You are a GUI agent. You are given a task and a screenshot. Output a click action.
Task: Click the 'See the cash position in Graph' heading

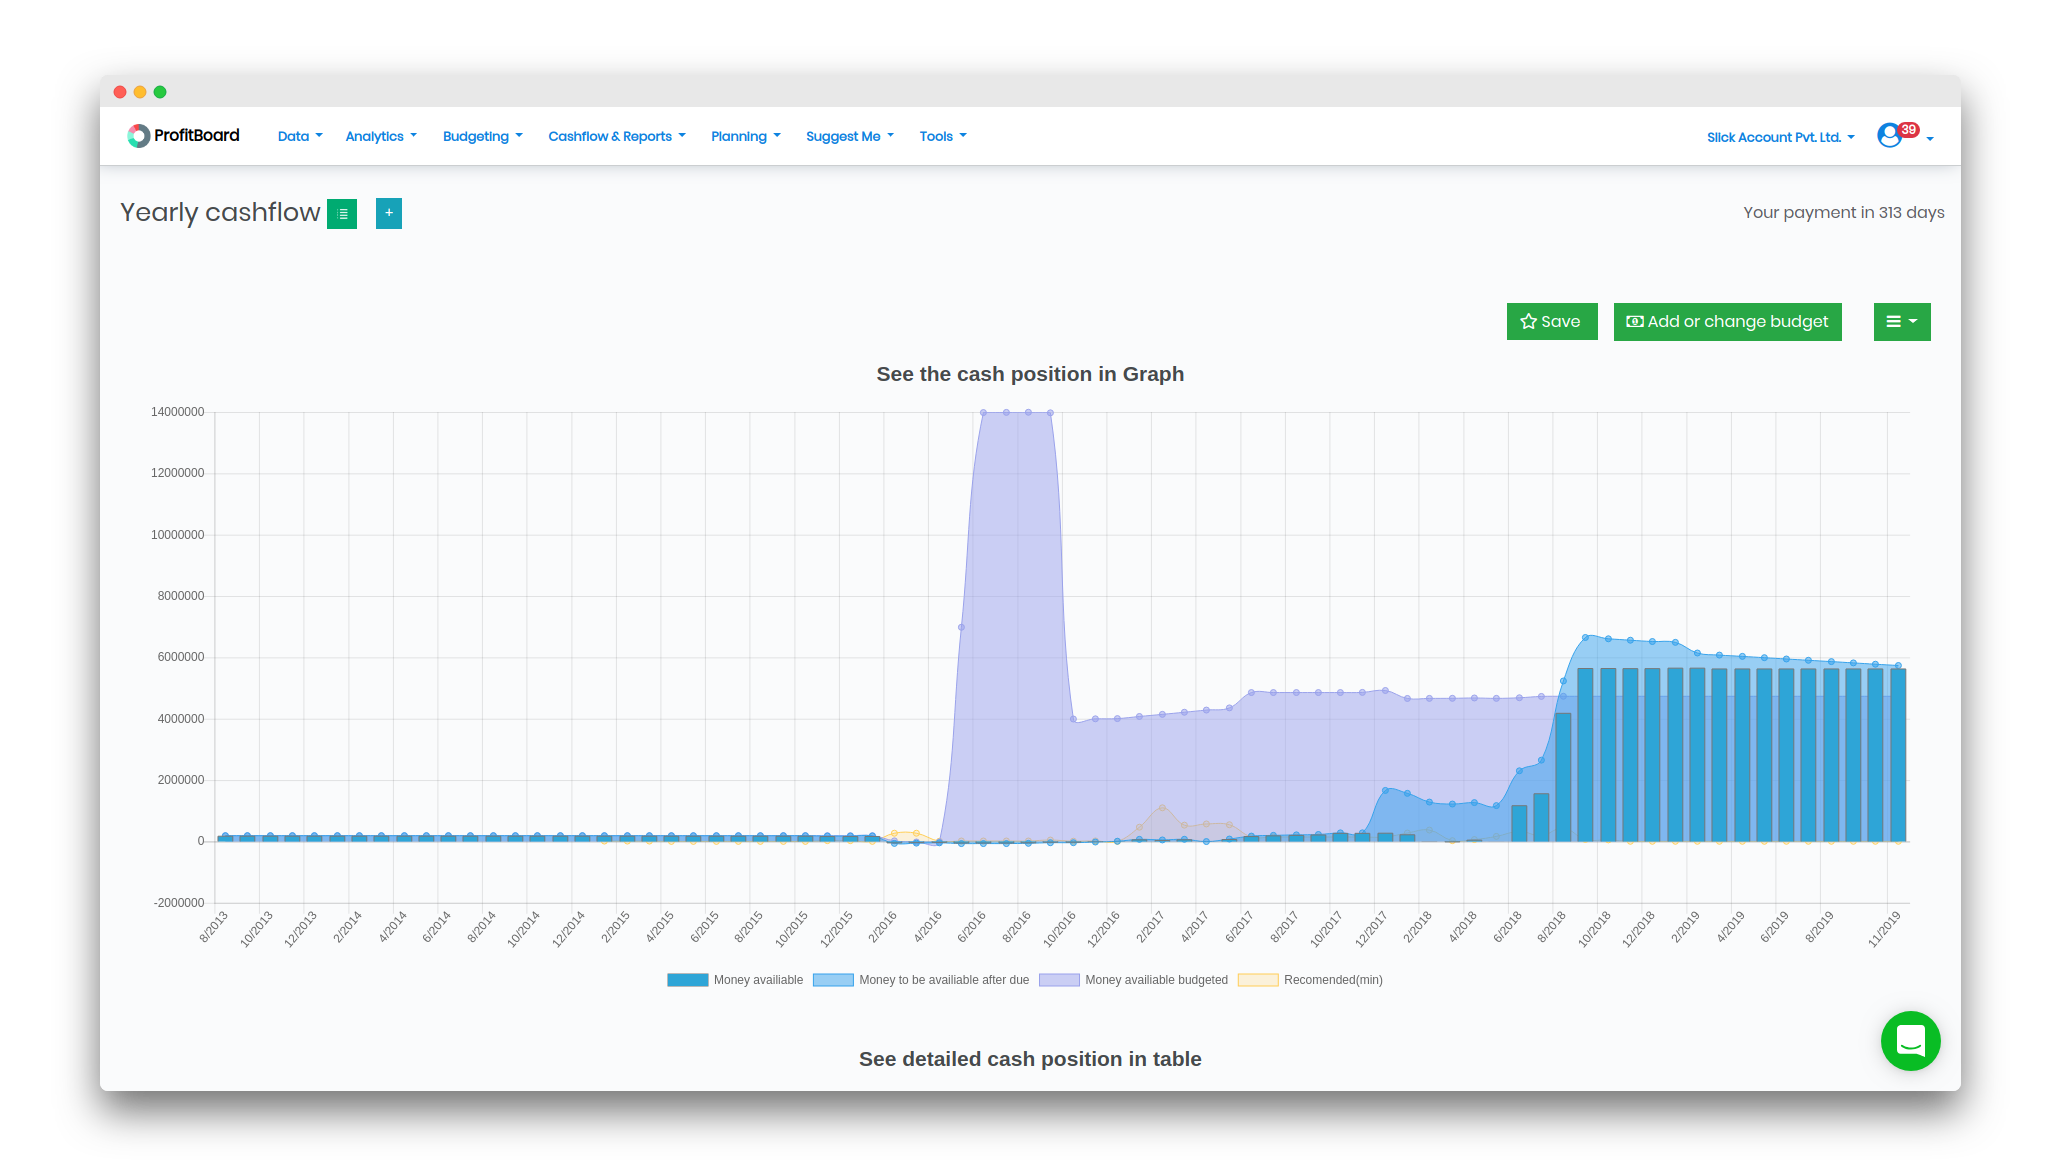[1030, 375]
